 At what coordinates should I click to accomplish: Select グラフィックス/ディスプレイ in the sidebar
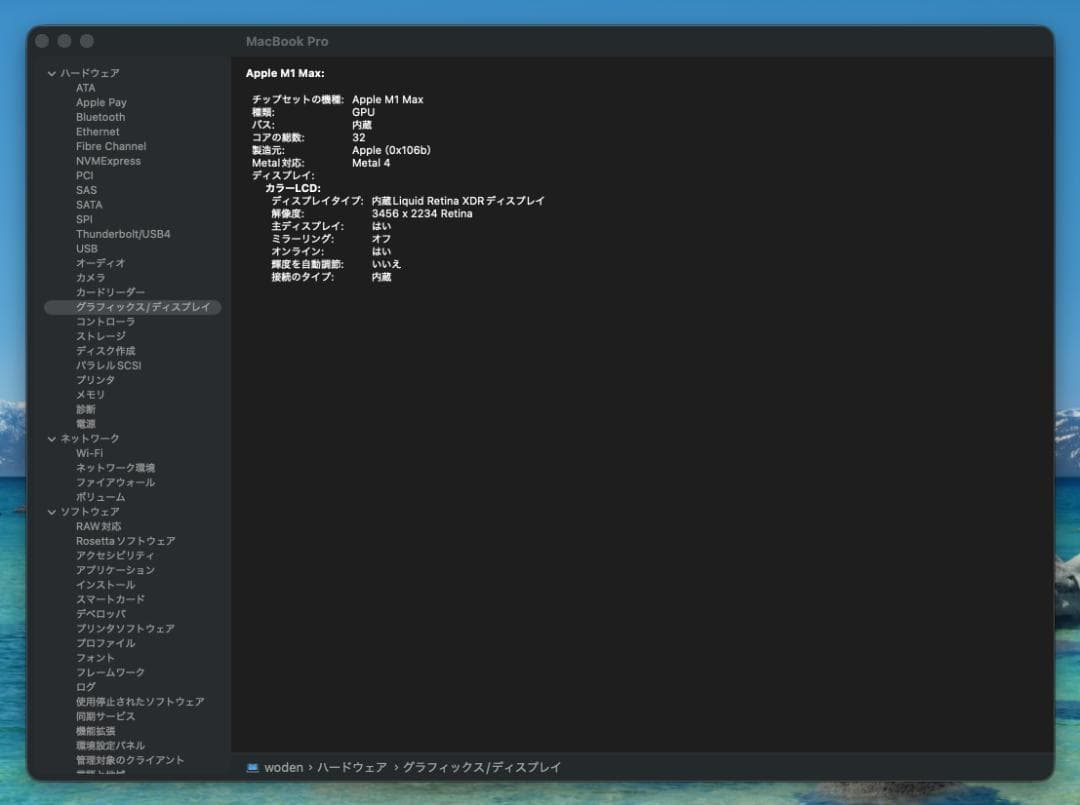(x=132, y=307)
